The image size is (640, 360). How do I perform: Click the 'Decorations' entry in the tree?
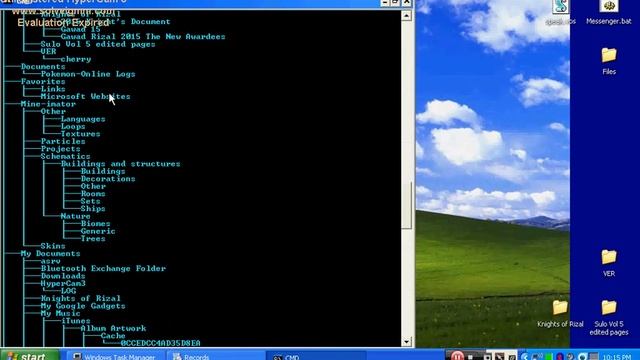(108, 179)
